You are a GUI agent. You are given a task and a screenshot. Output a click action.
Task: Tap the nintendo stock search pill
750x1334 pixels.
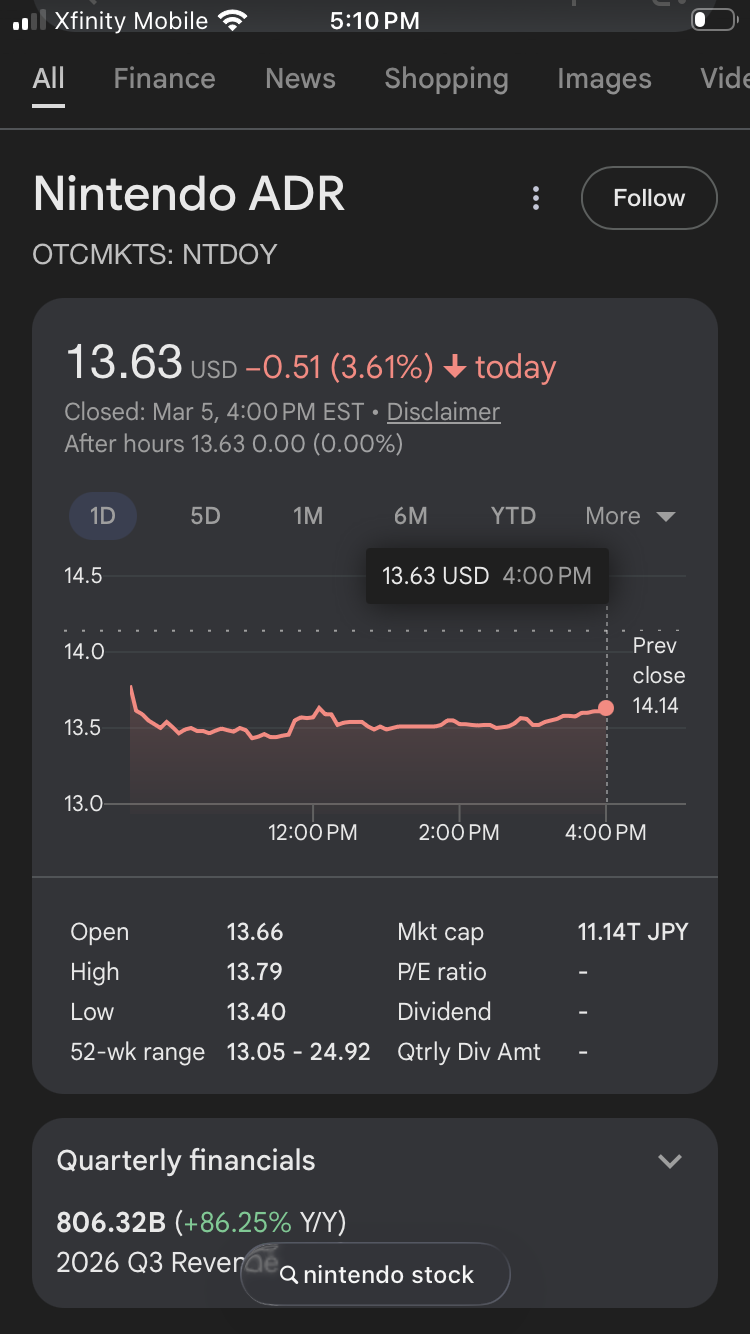pyautogui.click(x=376, y=1275)
